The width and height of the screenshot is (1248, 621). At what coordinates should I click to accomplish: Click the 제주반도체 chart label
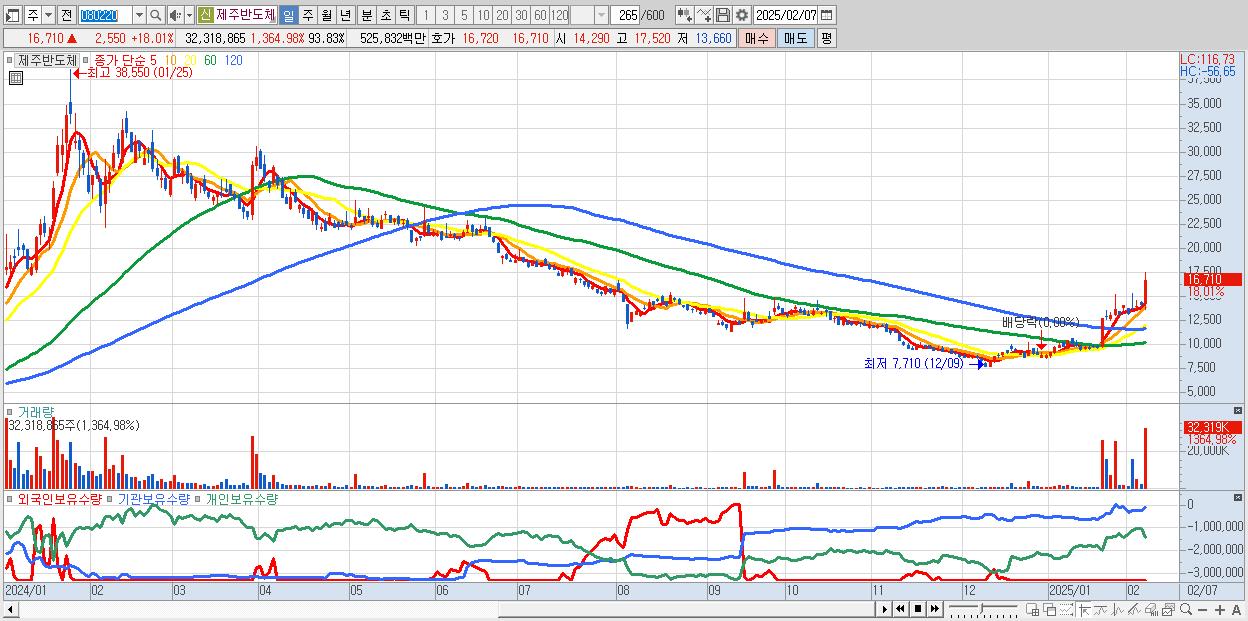pos(47,60)
